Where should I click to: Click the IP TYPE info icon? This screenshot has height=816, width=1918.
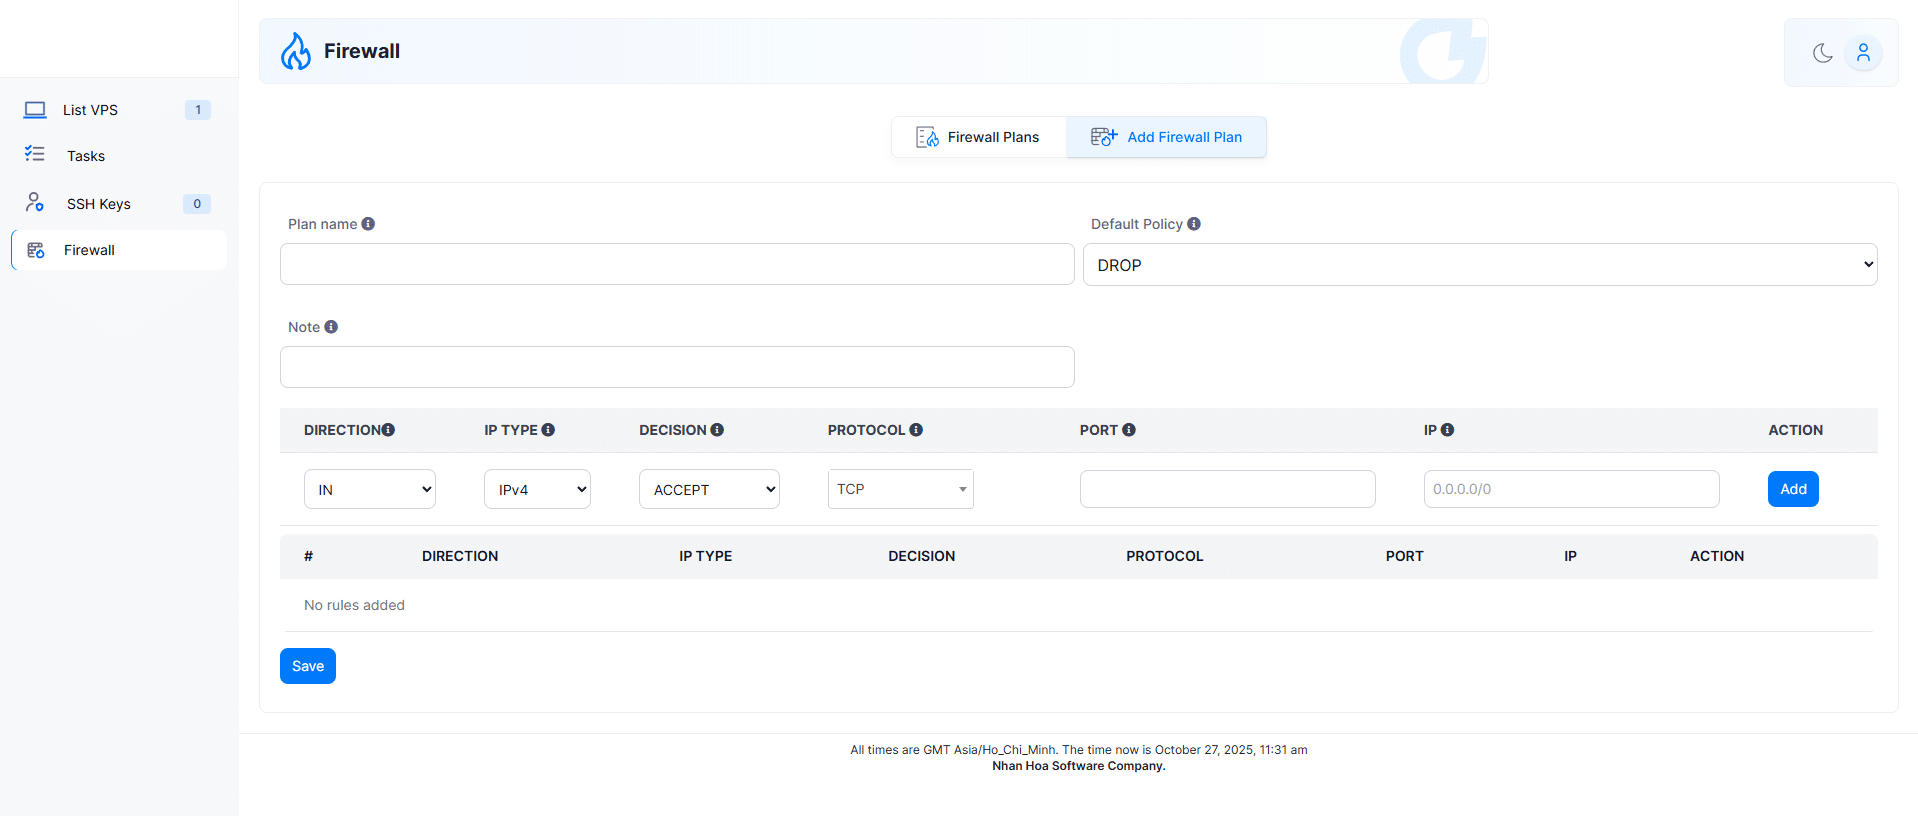tap(548, 430)
